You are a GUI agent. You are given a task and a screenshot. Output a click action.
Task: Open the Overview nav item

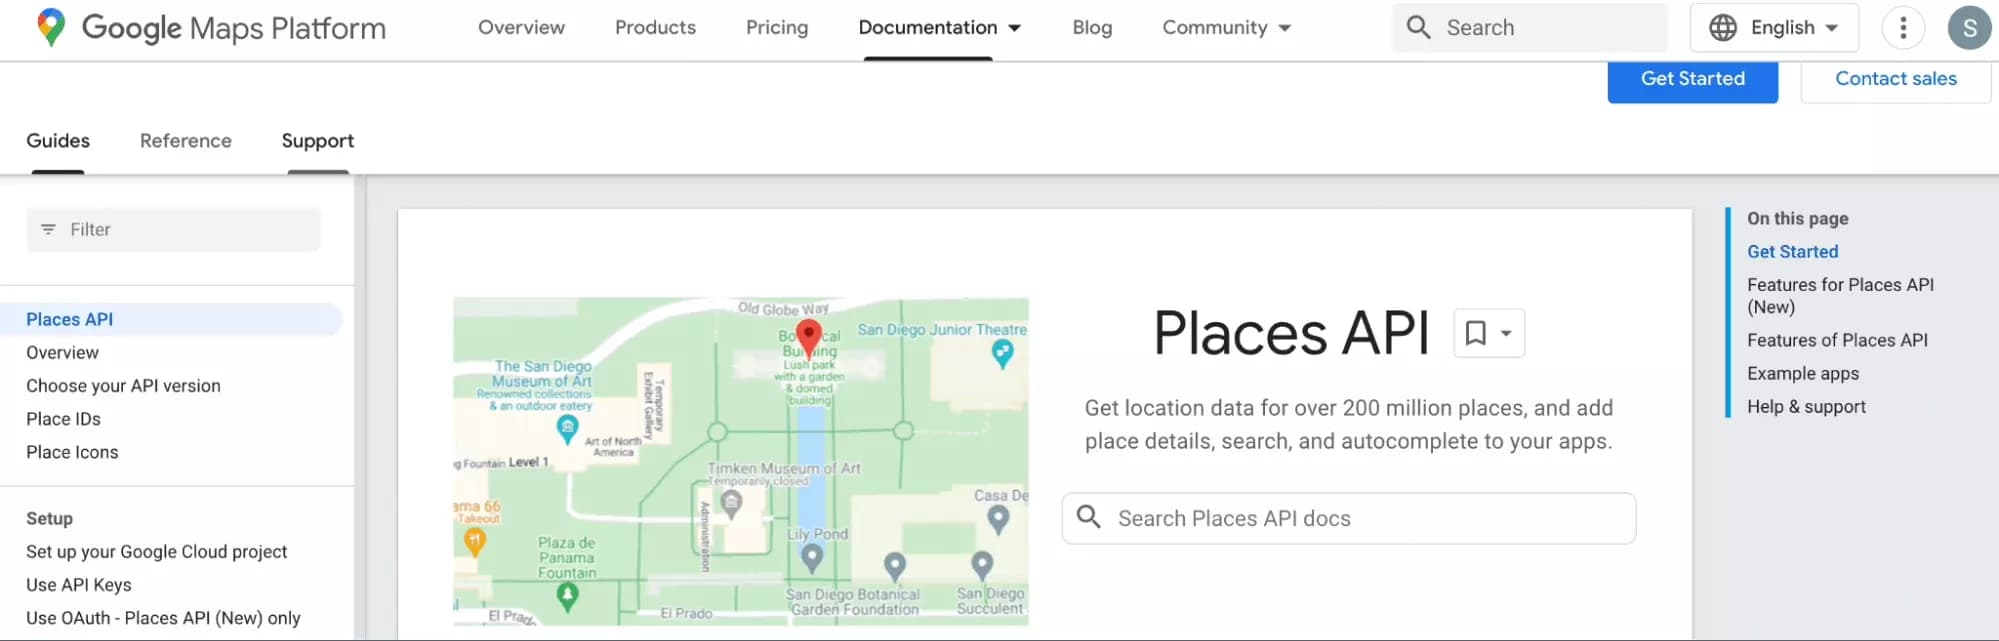[x=521, y=27]
